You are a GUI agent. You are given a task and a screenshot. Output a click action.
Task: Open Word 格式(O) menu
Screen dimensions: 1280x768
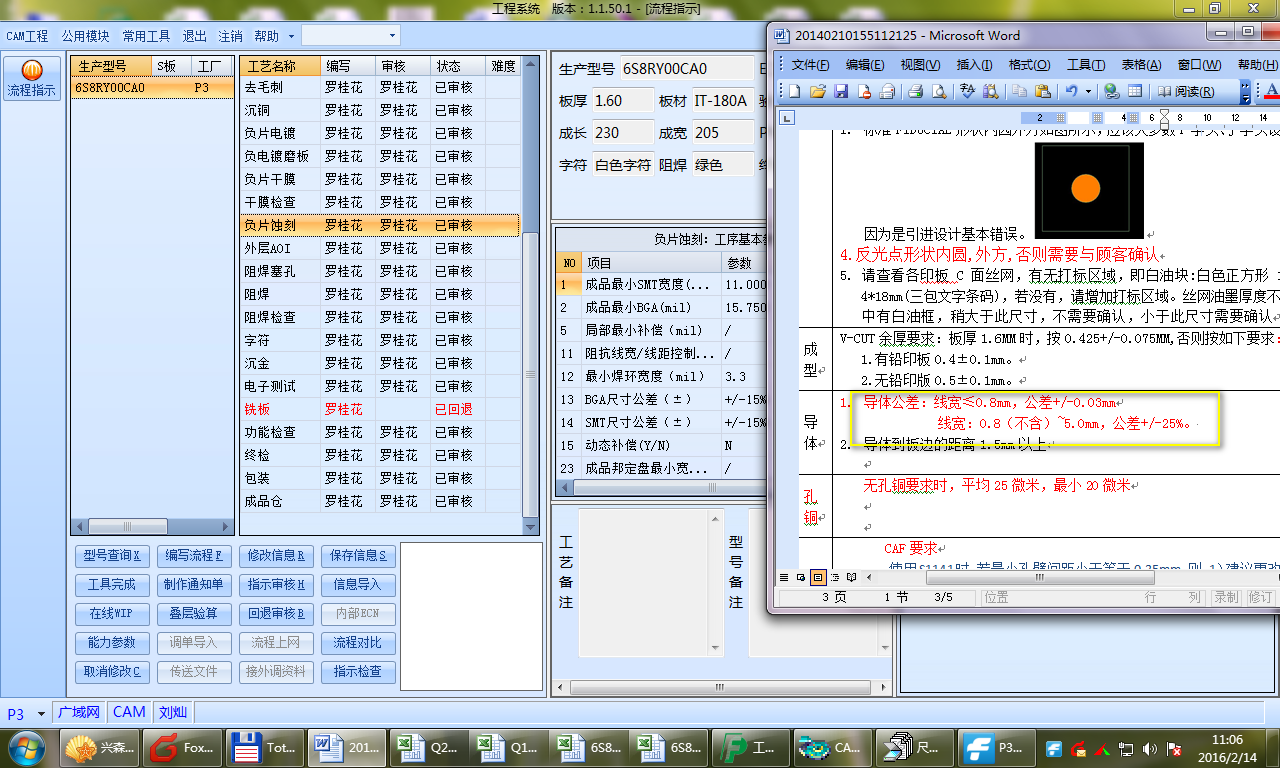point(1029,65)
